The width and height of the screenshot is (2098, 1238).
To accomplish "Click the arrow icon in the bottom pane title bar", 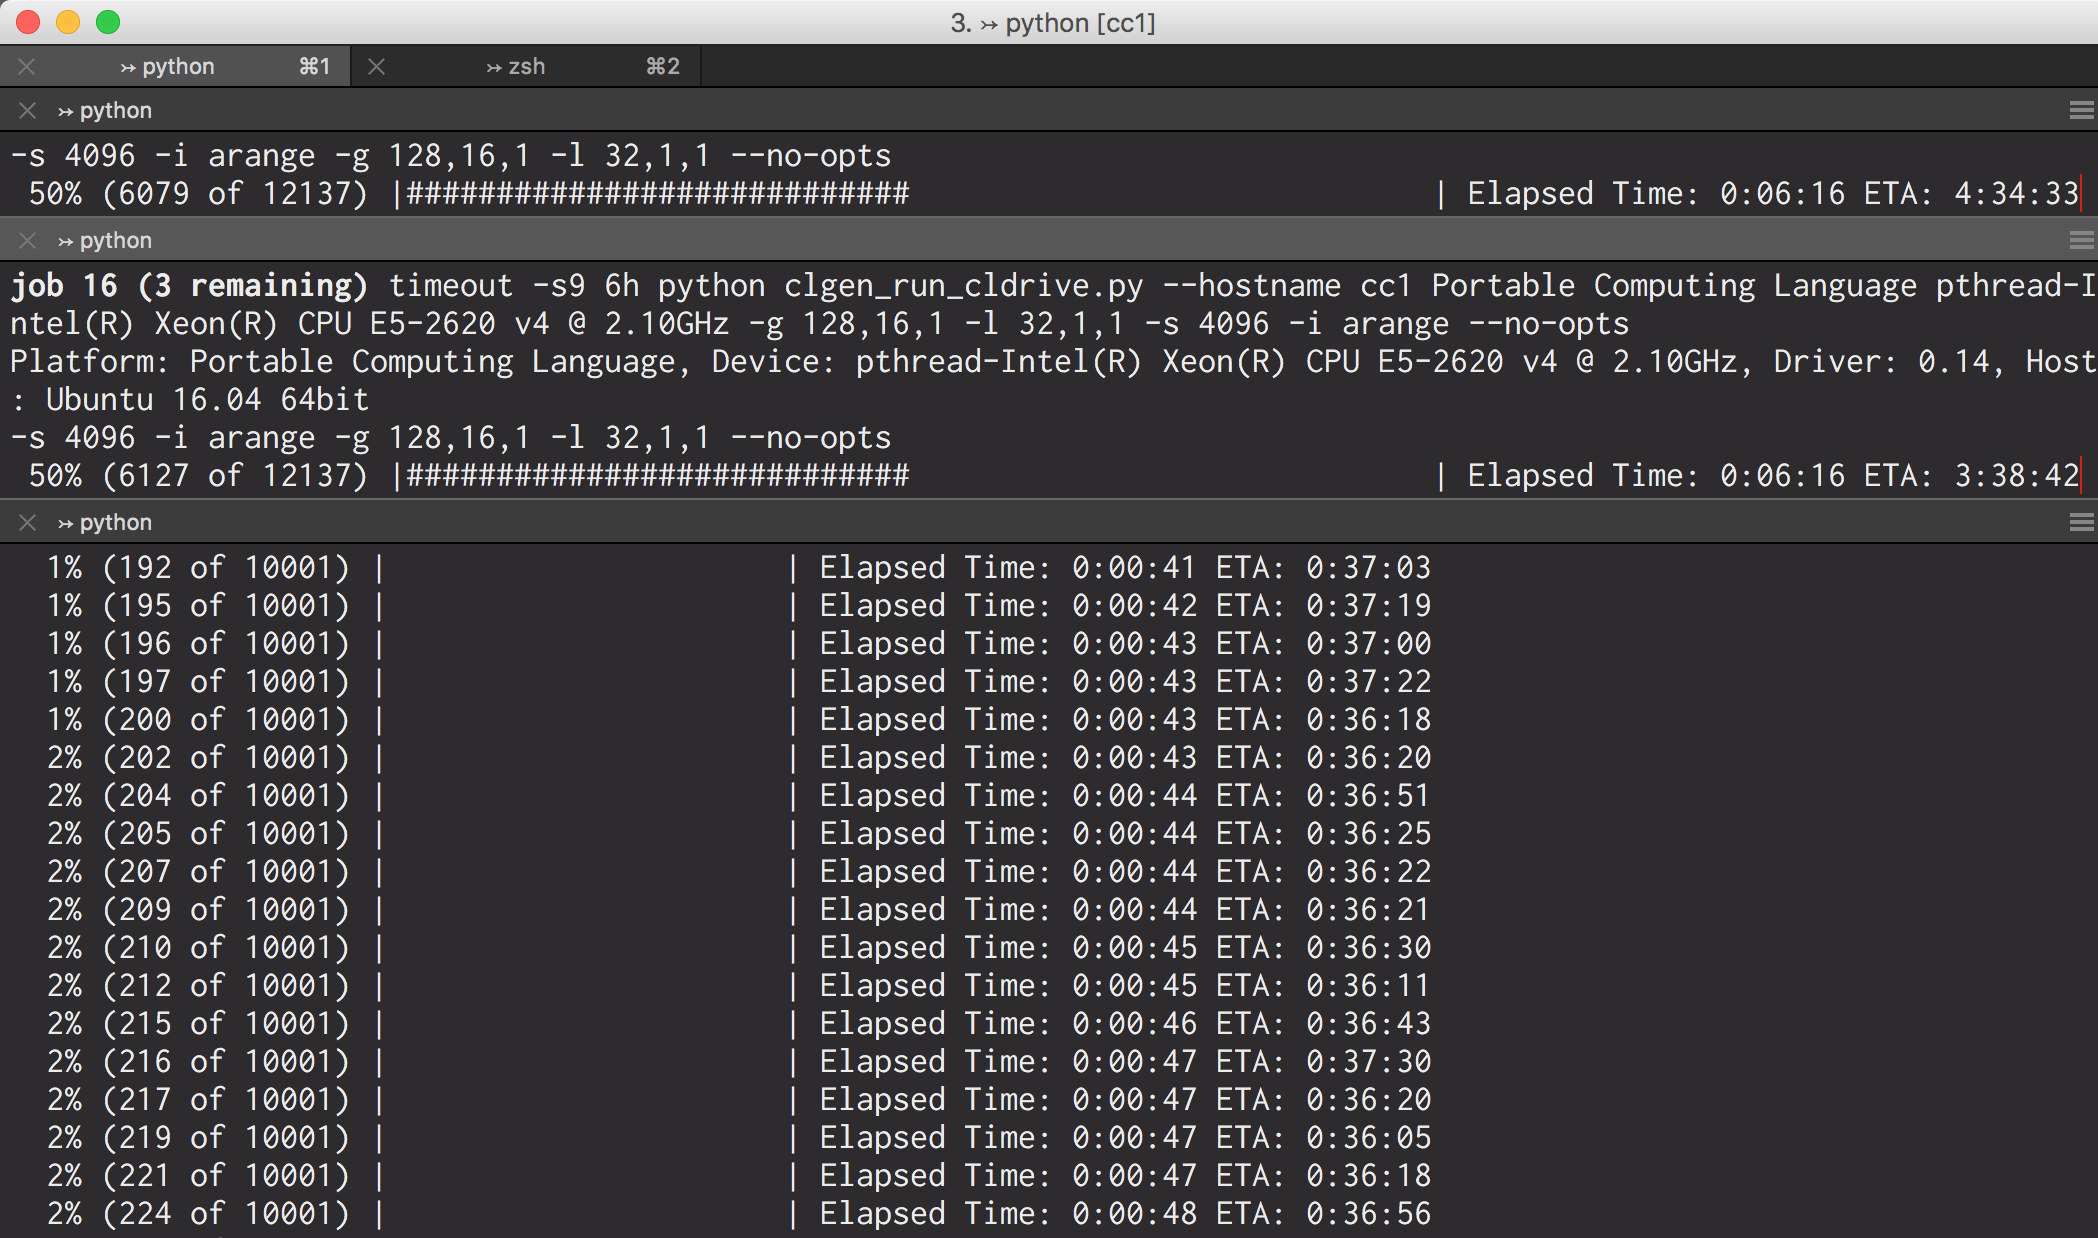I will click(x=66, y=522).
